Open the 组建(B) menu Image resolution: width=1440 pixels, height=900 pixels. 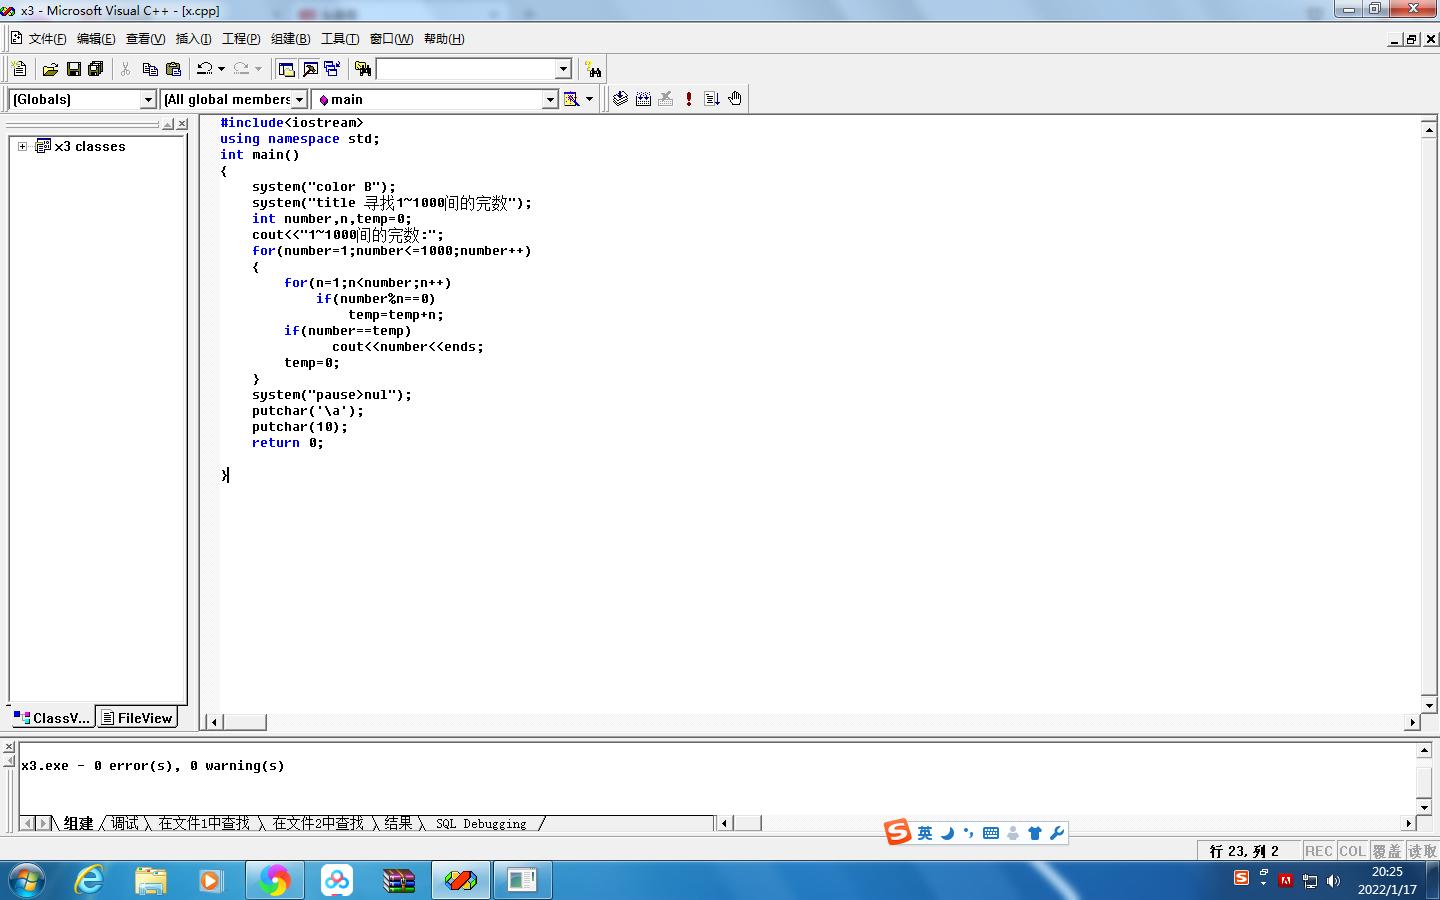(x=290, y=39)
